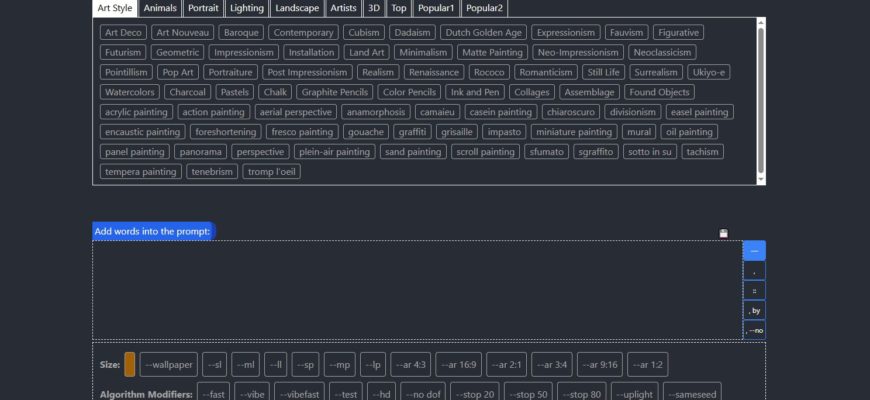Open the Lighting tab
Viewport: 870px width, 400px height.
(247, 8)
